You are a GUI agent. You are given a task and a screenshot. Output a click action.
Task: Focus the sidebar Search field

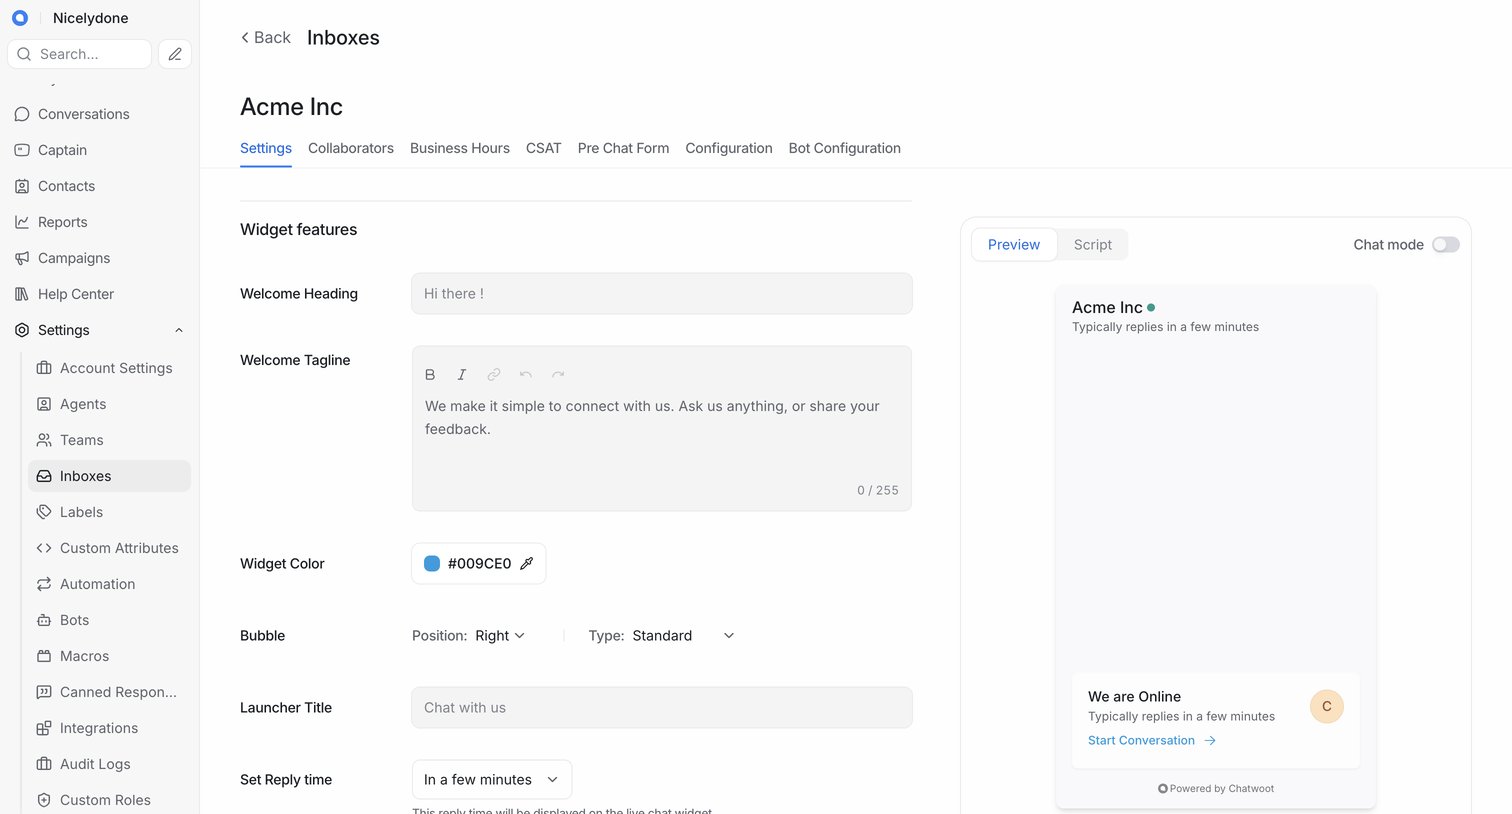[80, 54]
